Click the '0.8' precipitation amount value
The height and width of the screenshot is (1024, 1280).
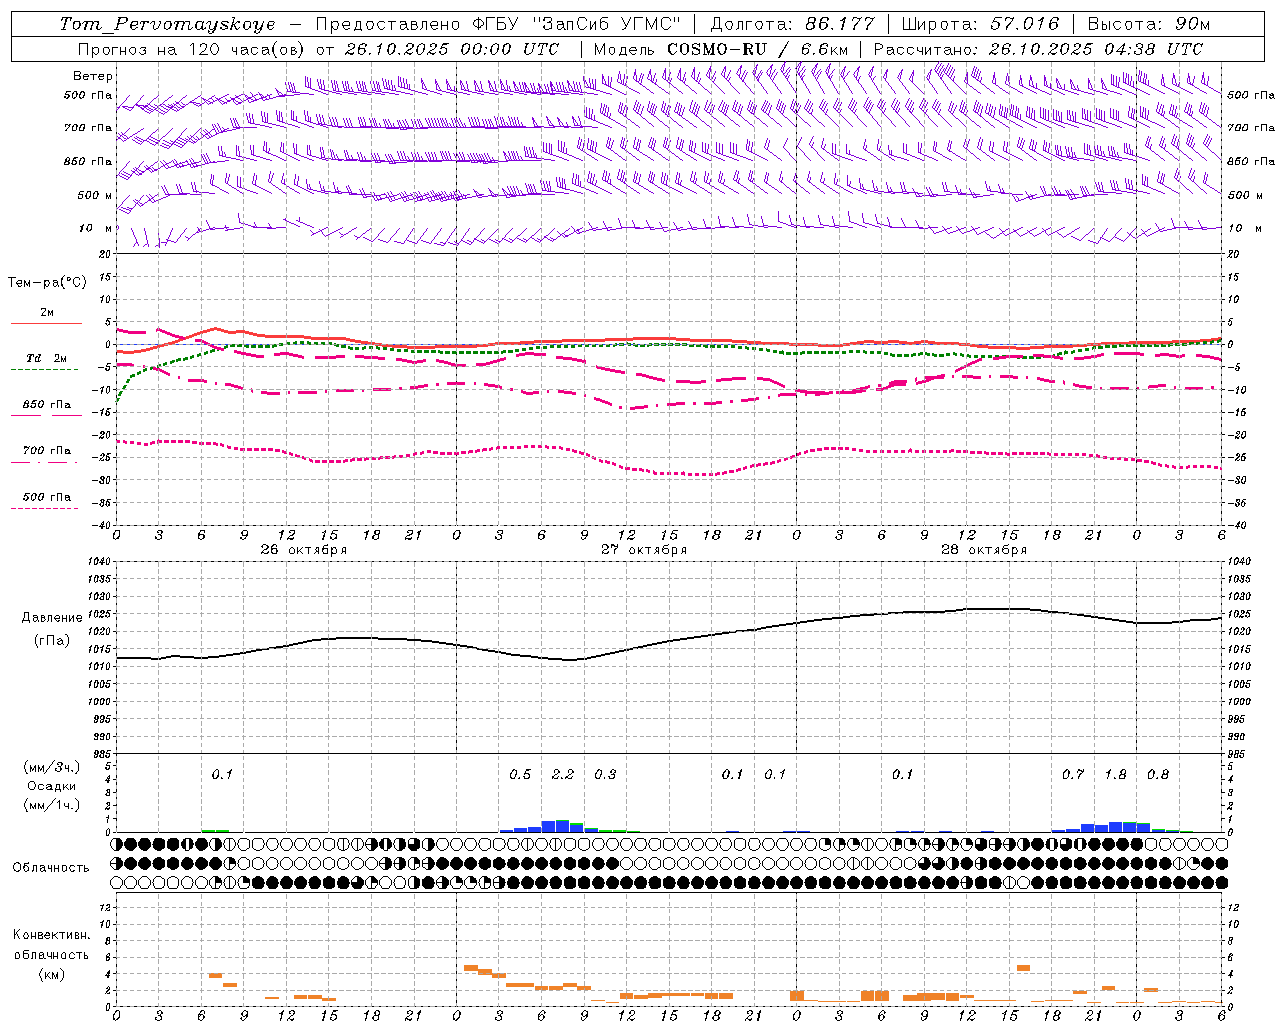(x=1158, y=774)
